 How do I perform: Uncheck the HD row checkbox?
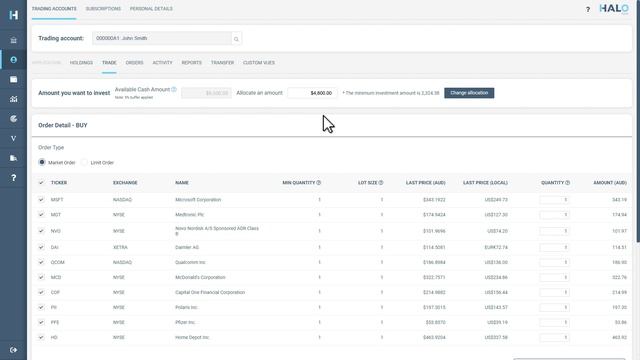click(41, 337)
